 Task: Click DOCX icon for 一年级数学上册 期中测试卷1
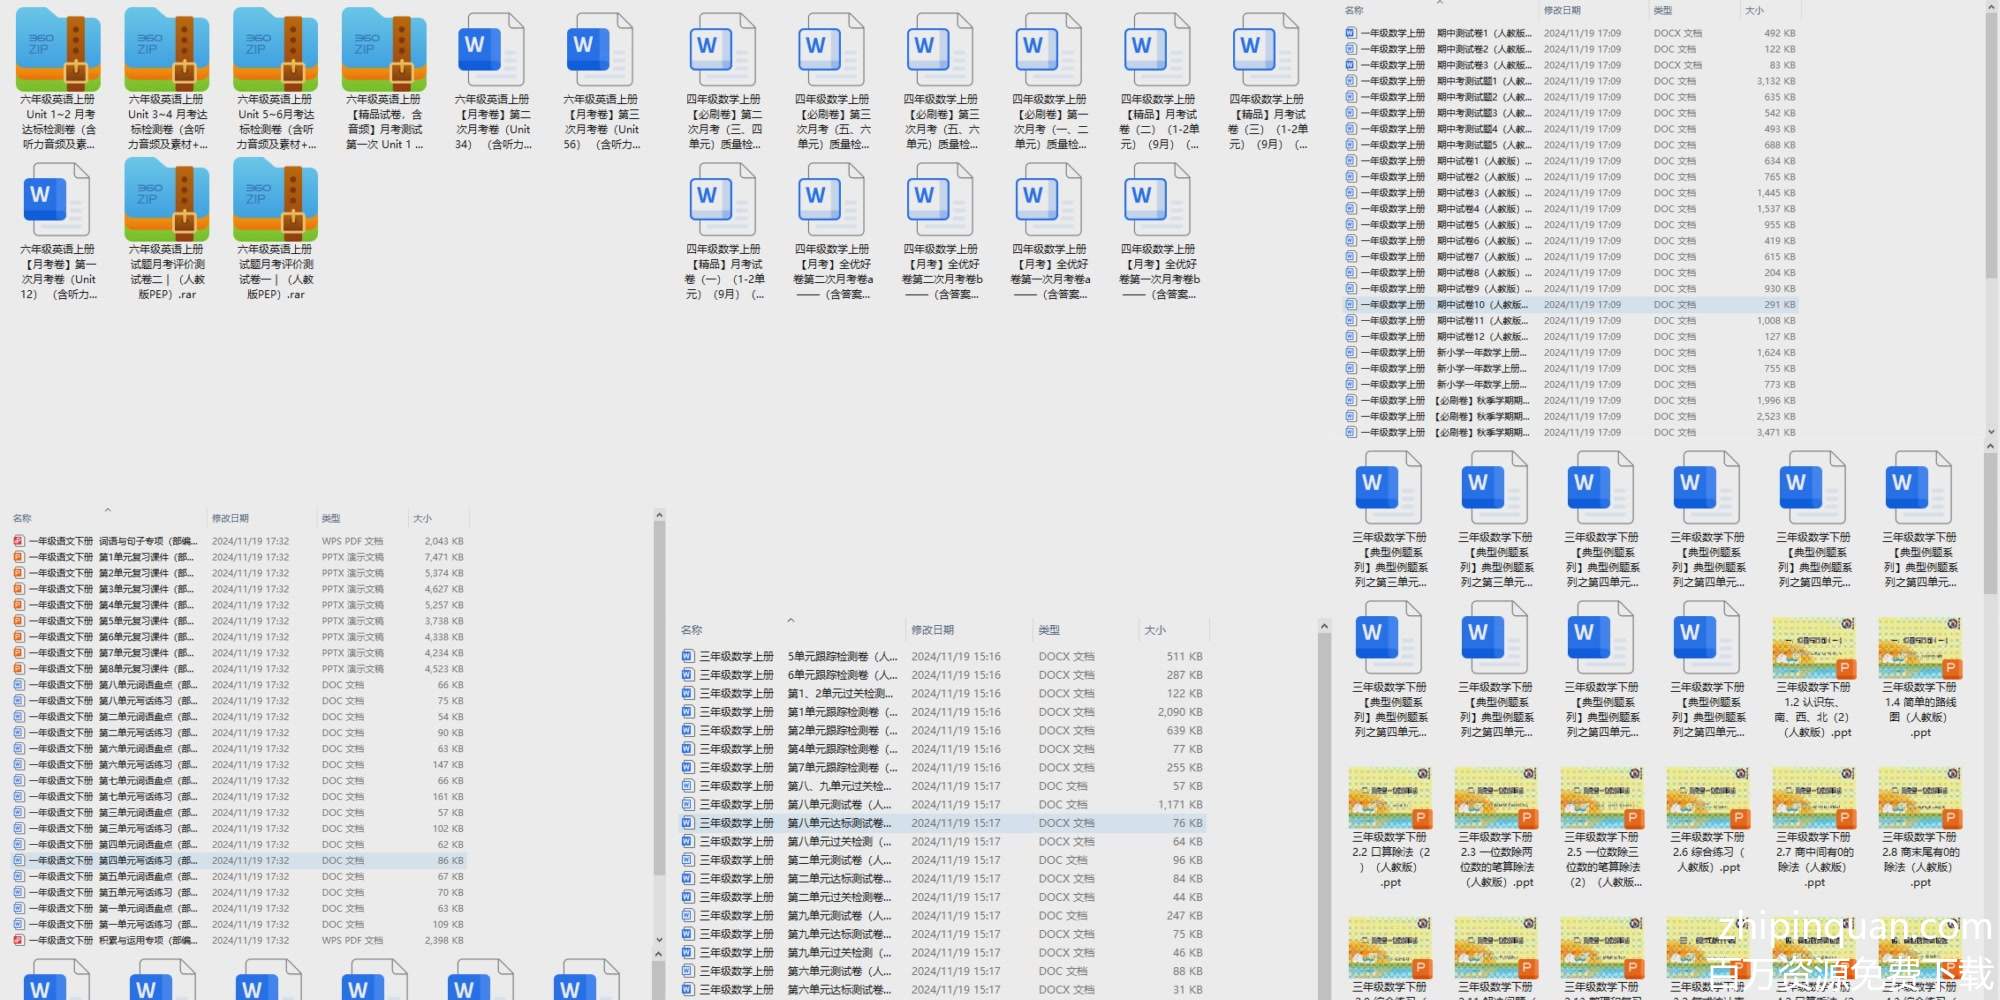click(x=1351, y=33)
